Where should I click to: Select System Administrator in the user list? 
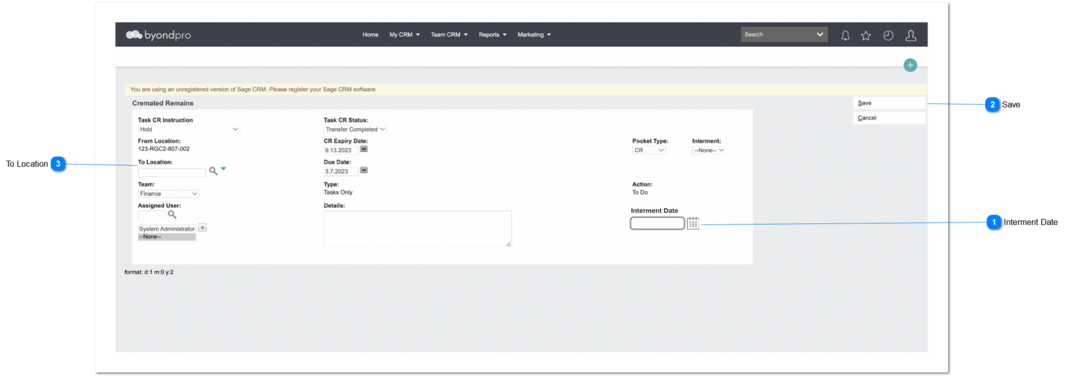click(167, 230)
